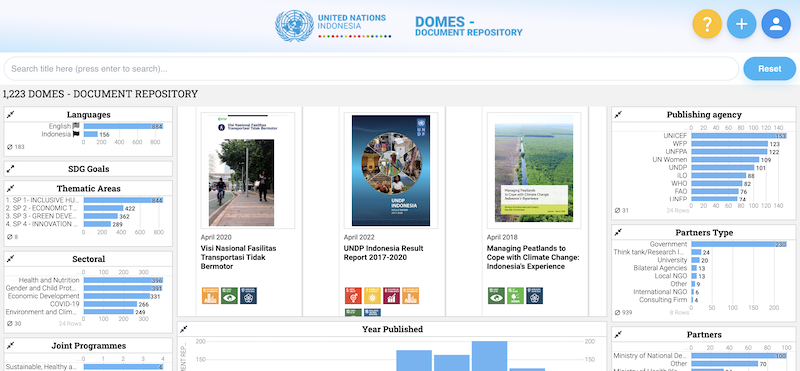Filter by the English language bar
Screen dimensions: 800x371
pos(123,126)
